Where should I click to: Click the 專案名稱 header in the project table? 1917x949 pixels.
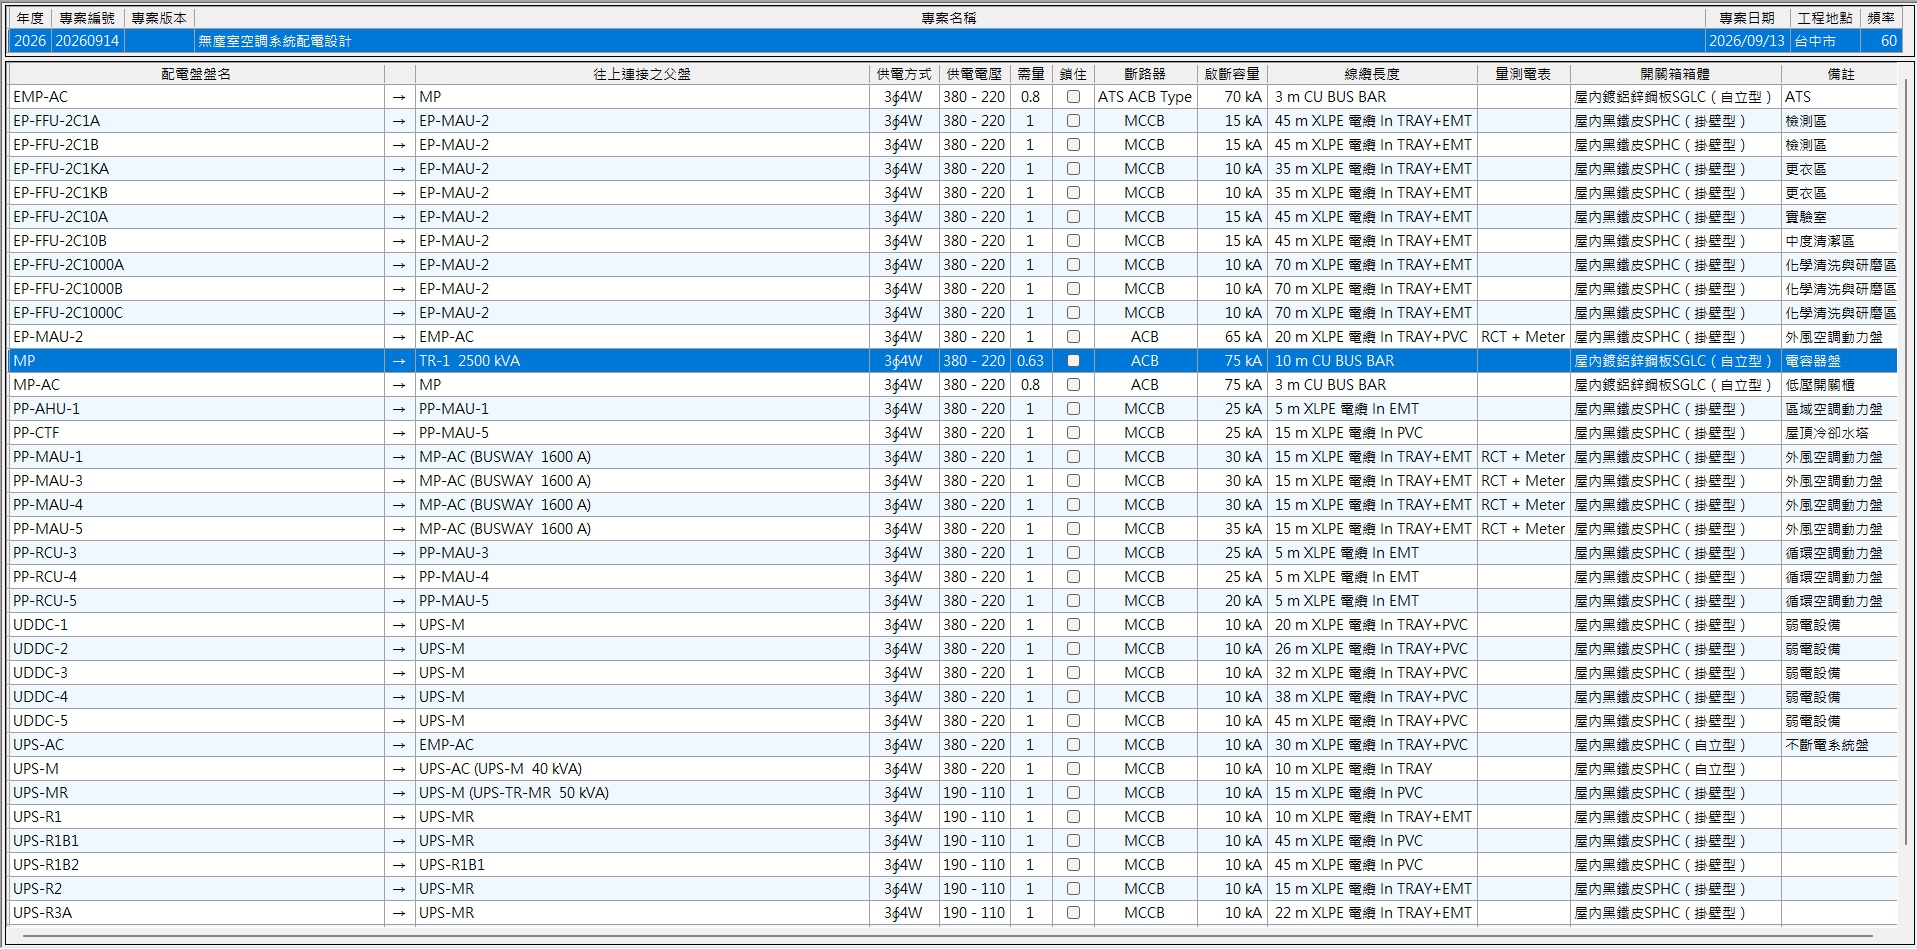click(949, 18)
